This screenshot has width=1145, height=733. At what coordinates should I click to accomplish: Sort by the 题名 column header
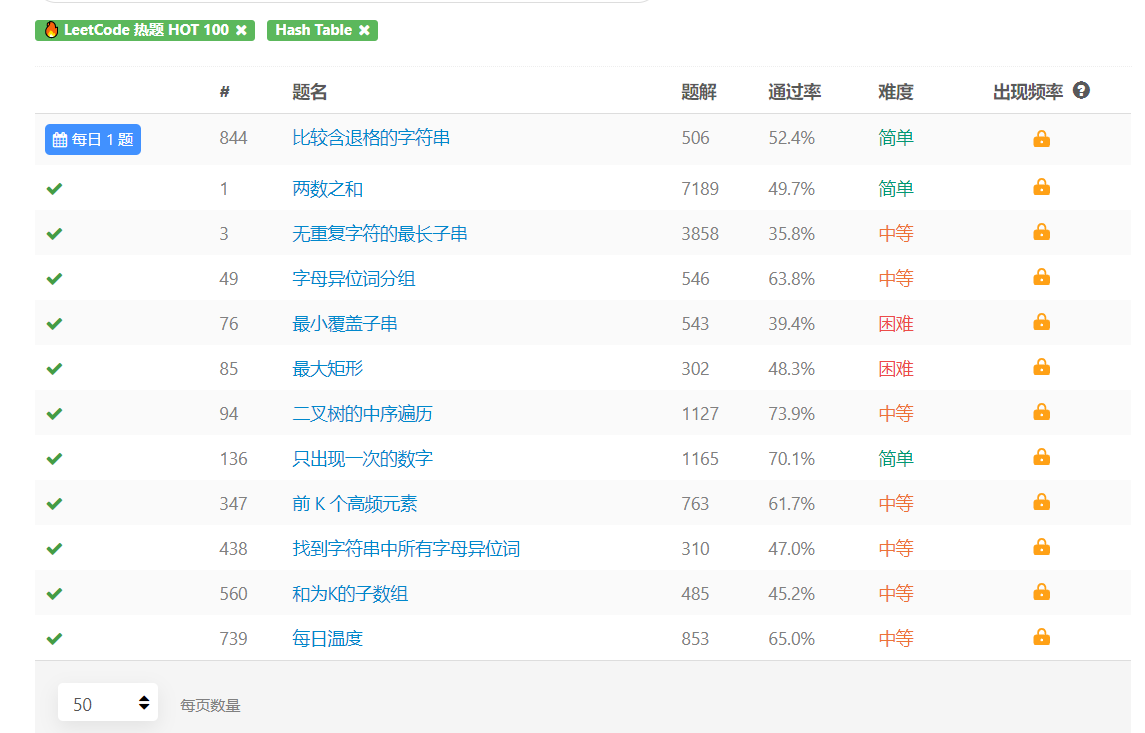point(310,92)
